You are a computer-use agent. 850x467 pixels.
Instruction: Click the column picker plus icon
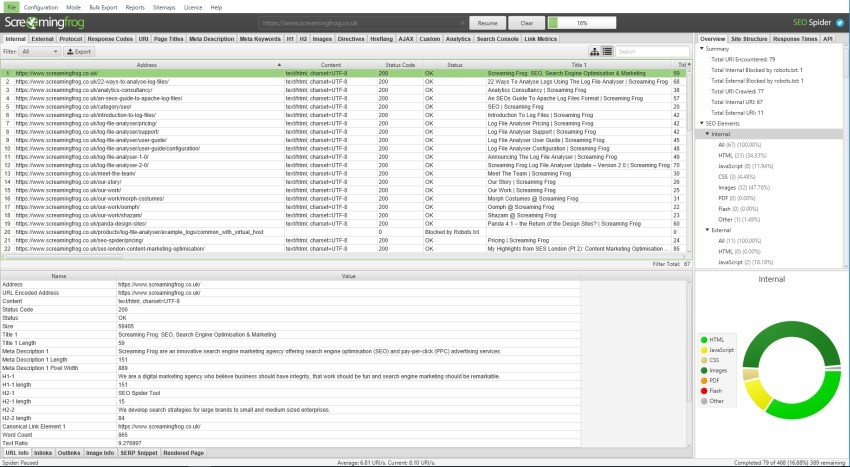pos(689,65)
